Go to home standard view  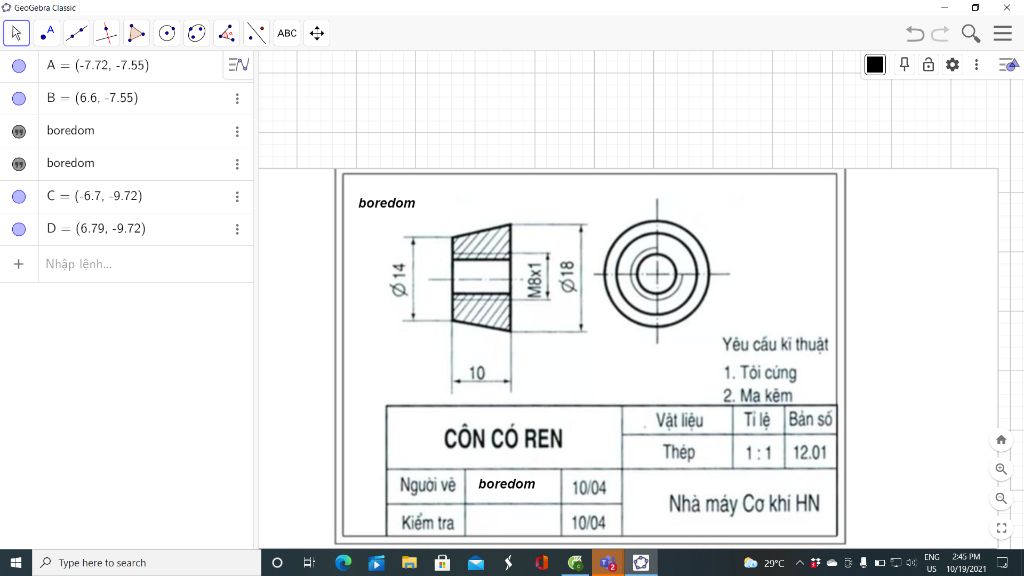pos(1000,440)
